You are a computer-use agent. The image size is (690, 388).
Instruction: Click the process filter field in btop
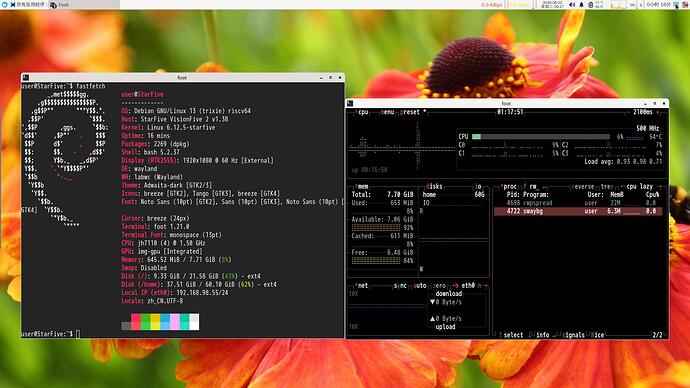(x=535, y=187)
